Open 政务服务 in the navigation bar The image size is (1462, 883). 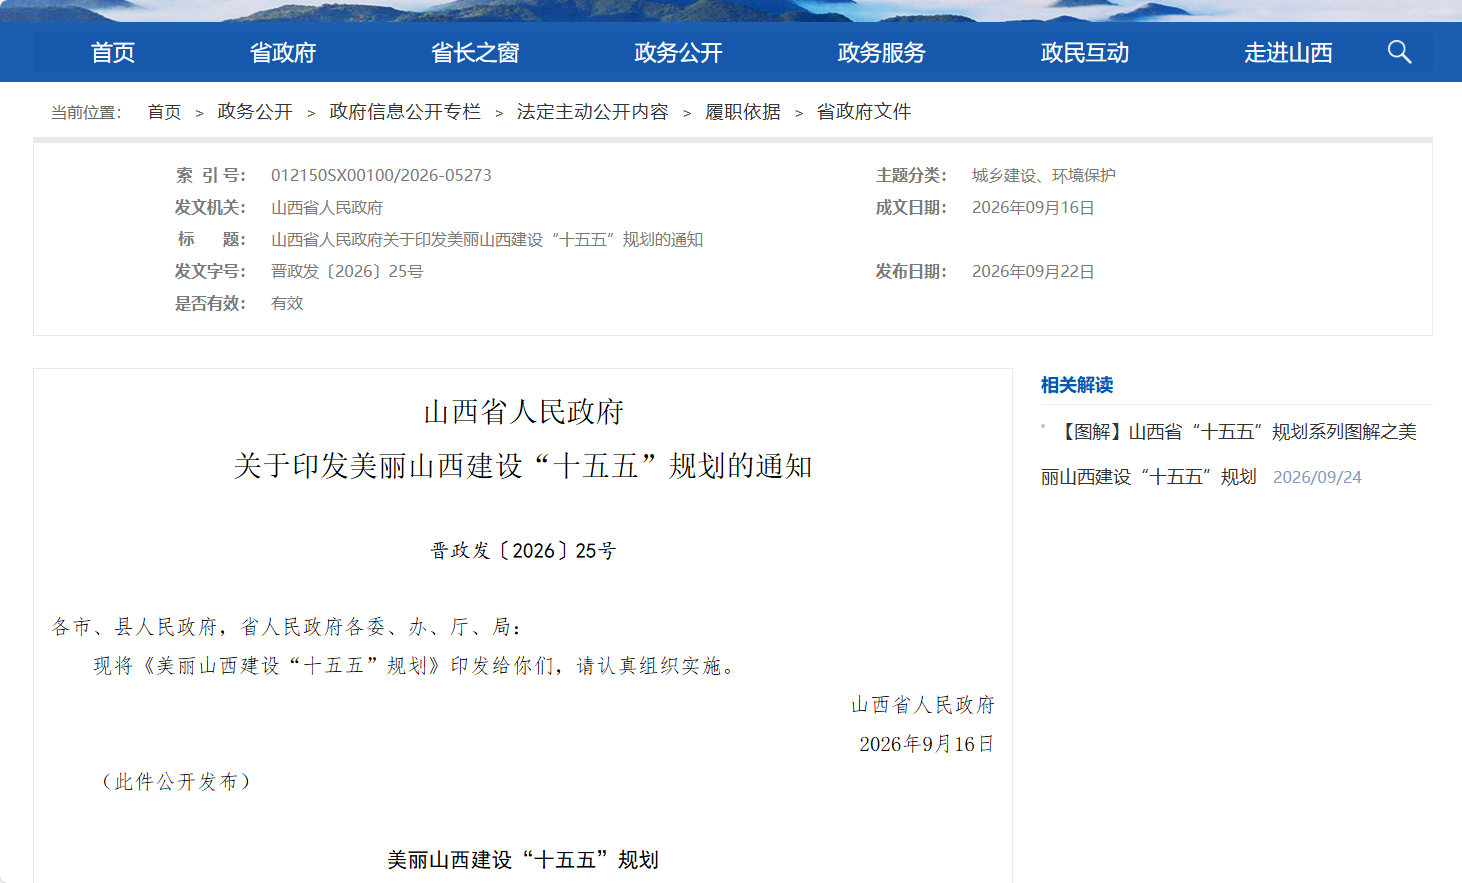(881, 53)
